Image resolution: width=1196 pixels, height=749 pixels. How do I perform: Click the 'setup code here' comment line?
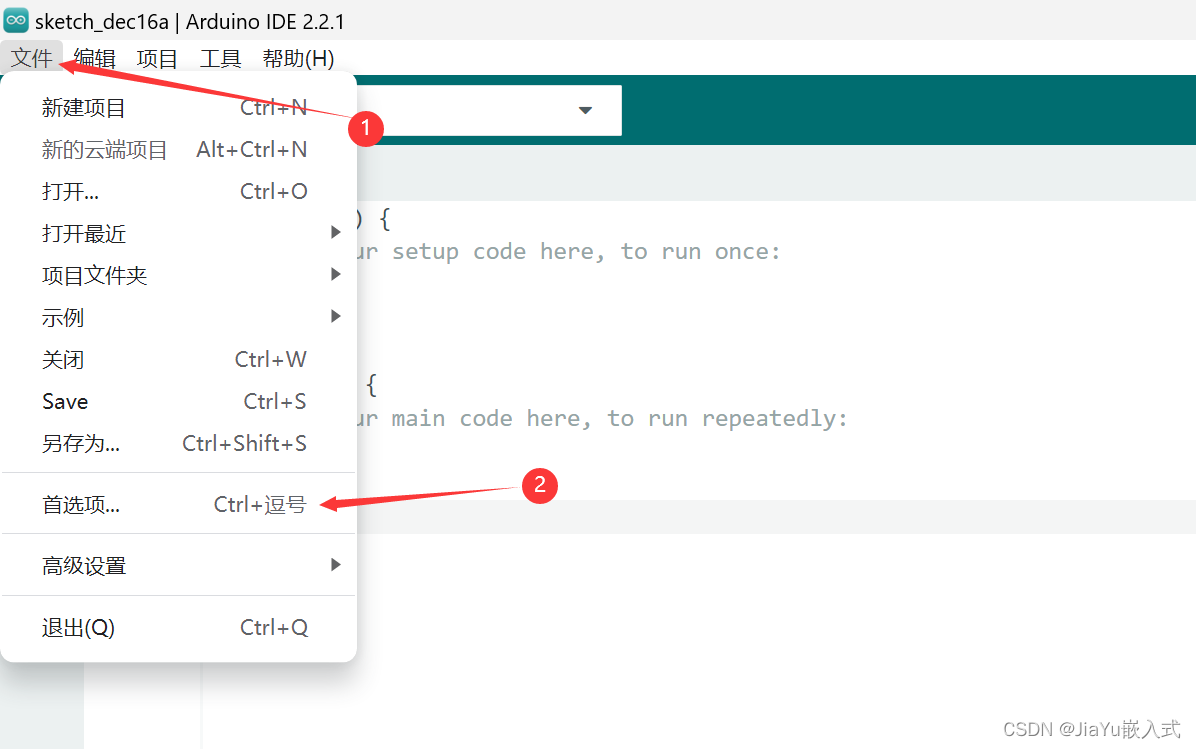click(x=567, y=252)
